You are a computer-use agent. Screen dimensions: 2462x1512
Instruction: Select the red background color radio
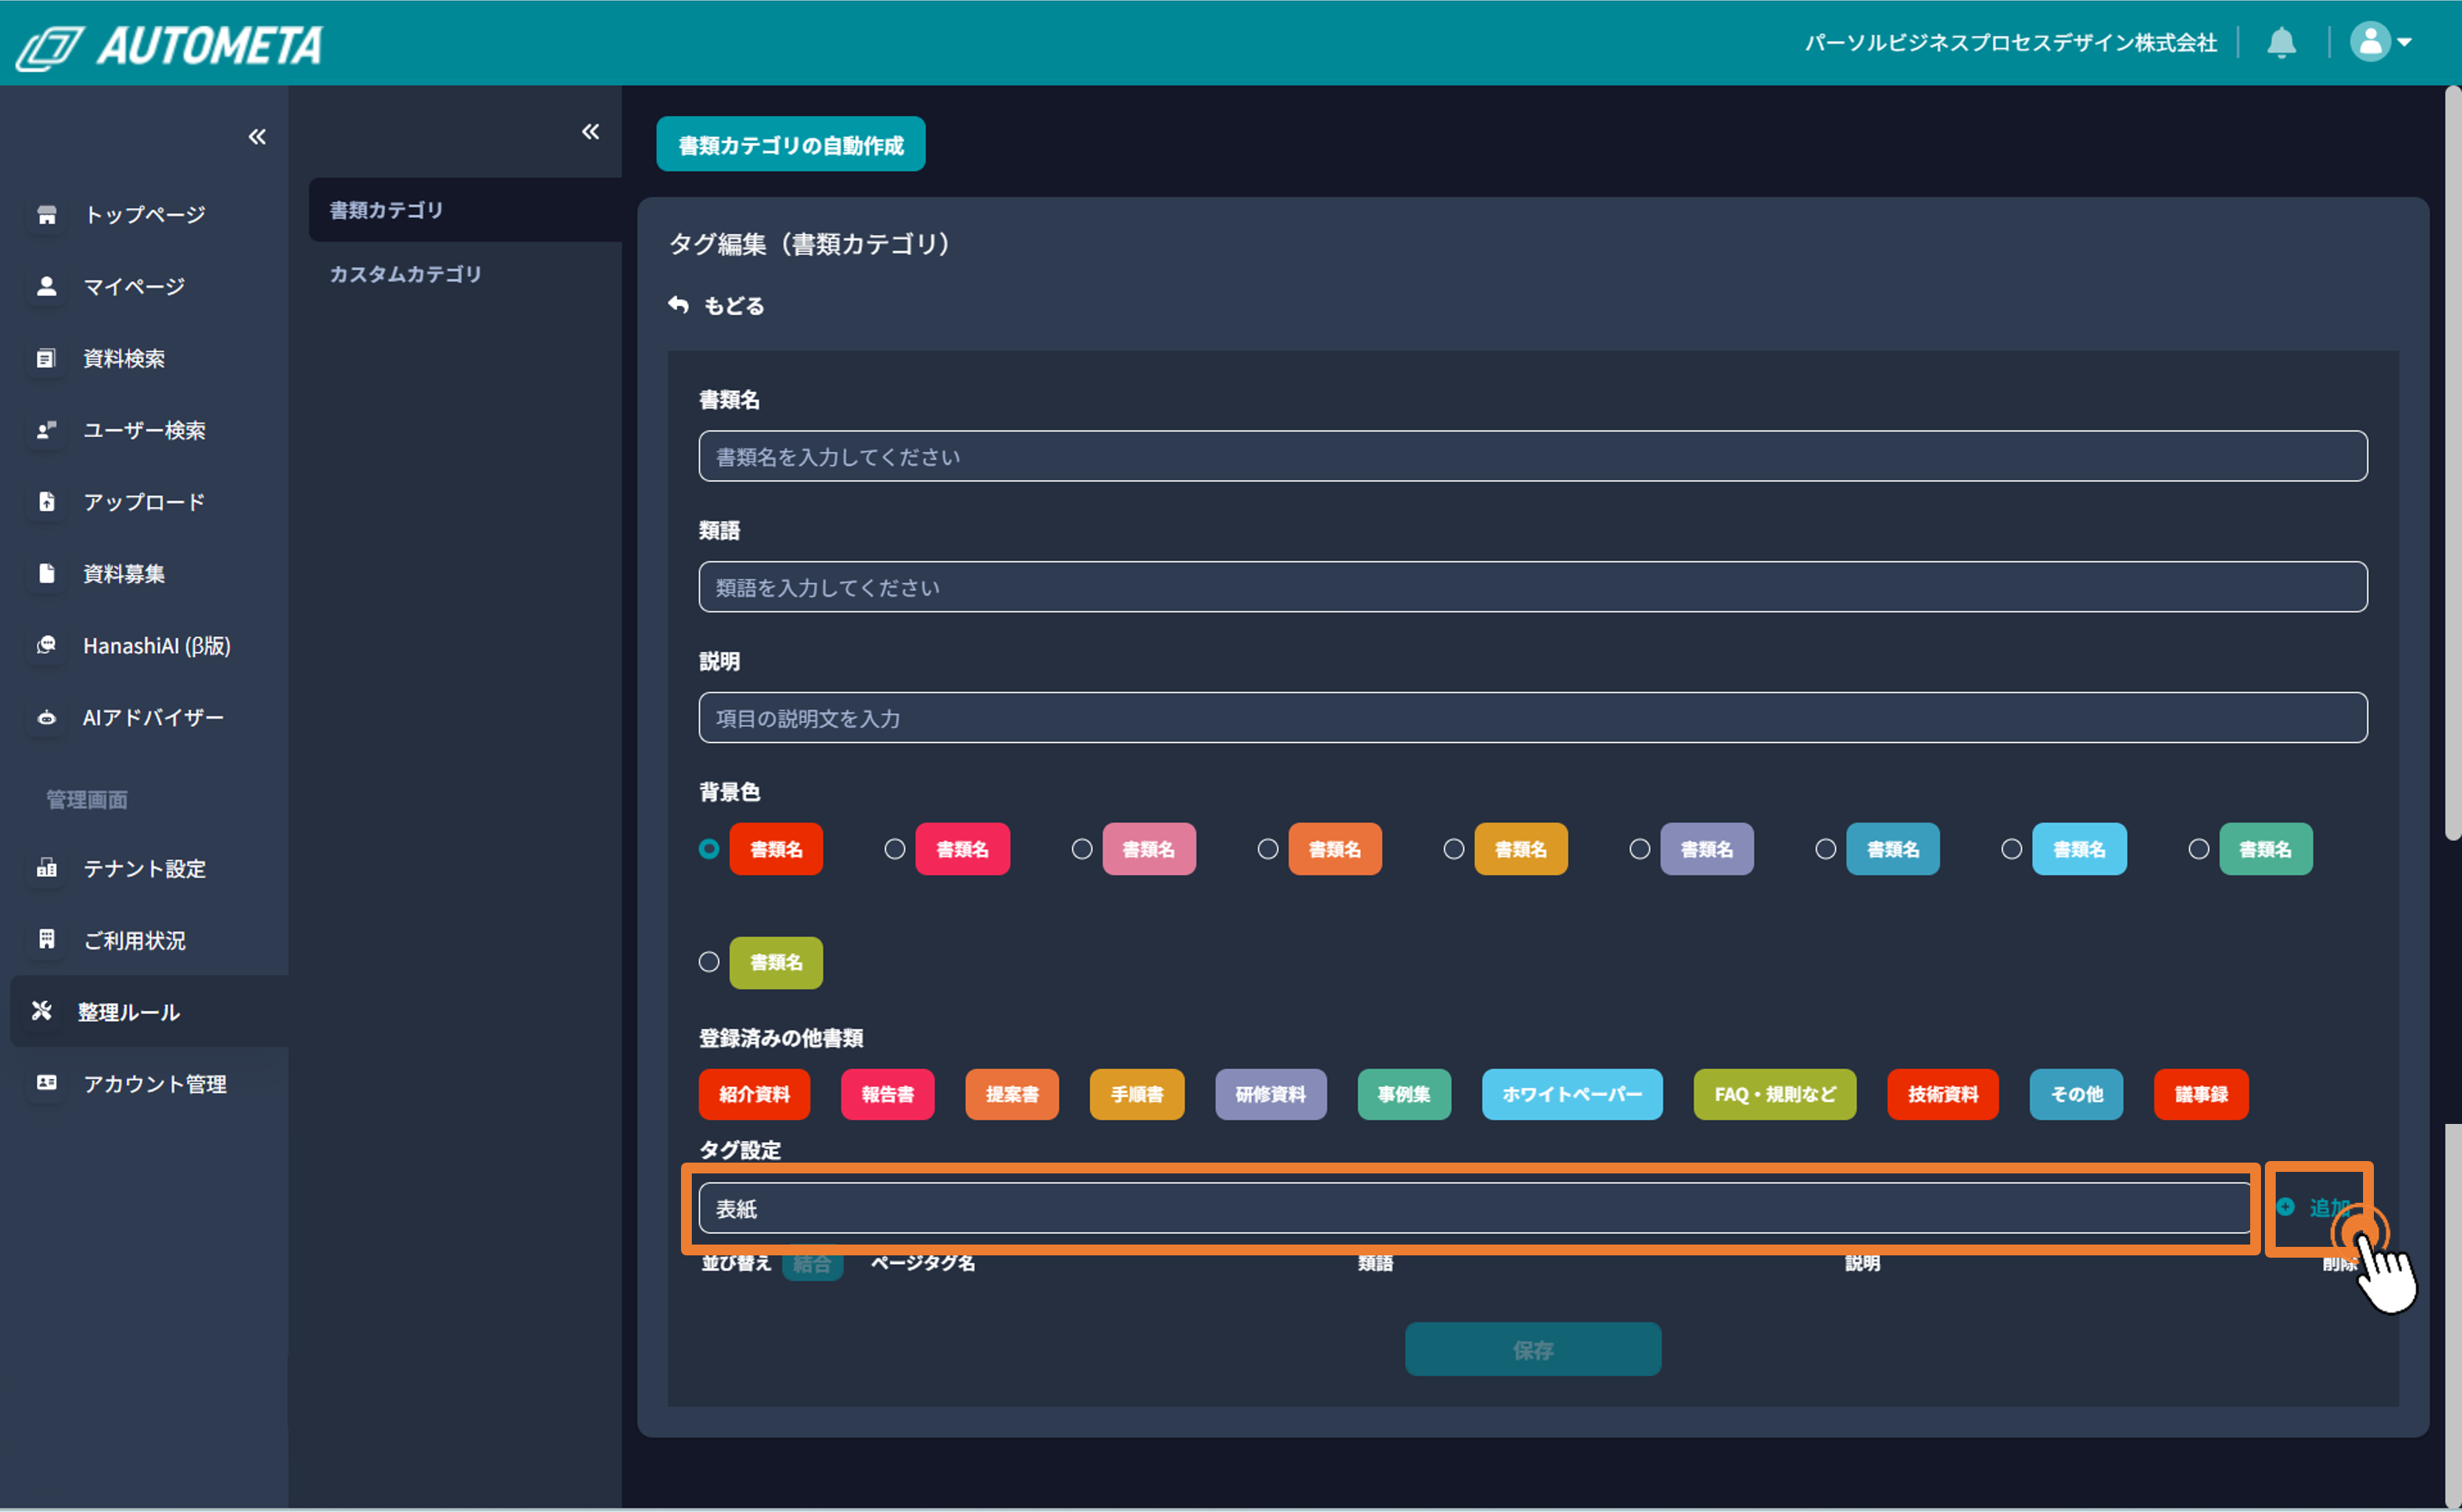(709, 849)
